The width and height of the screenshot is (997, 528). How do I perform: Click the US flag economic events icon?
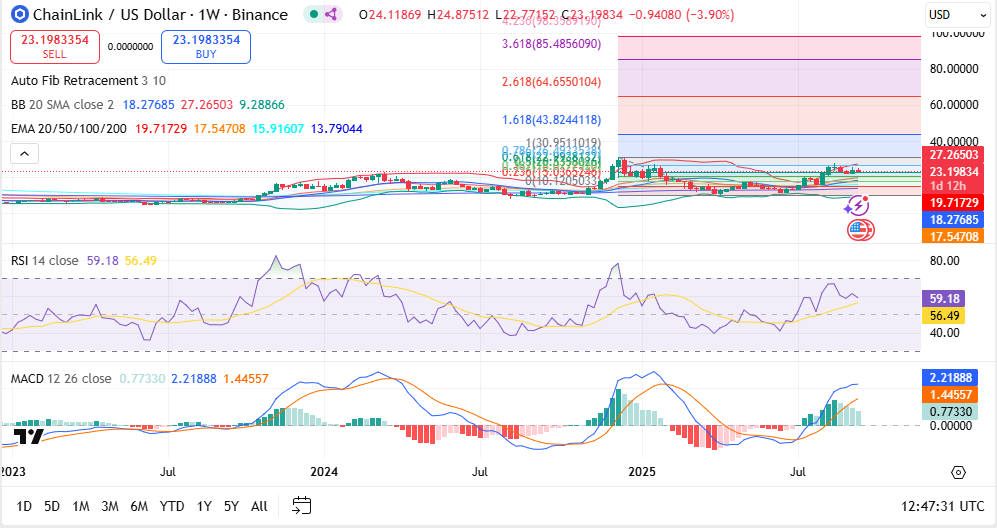pos(859,230)
